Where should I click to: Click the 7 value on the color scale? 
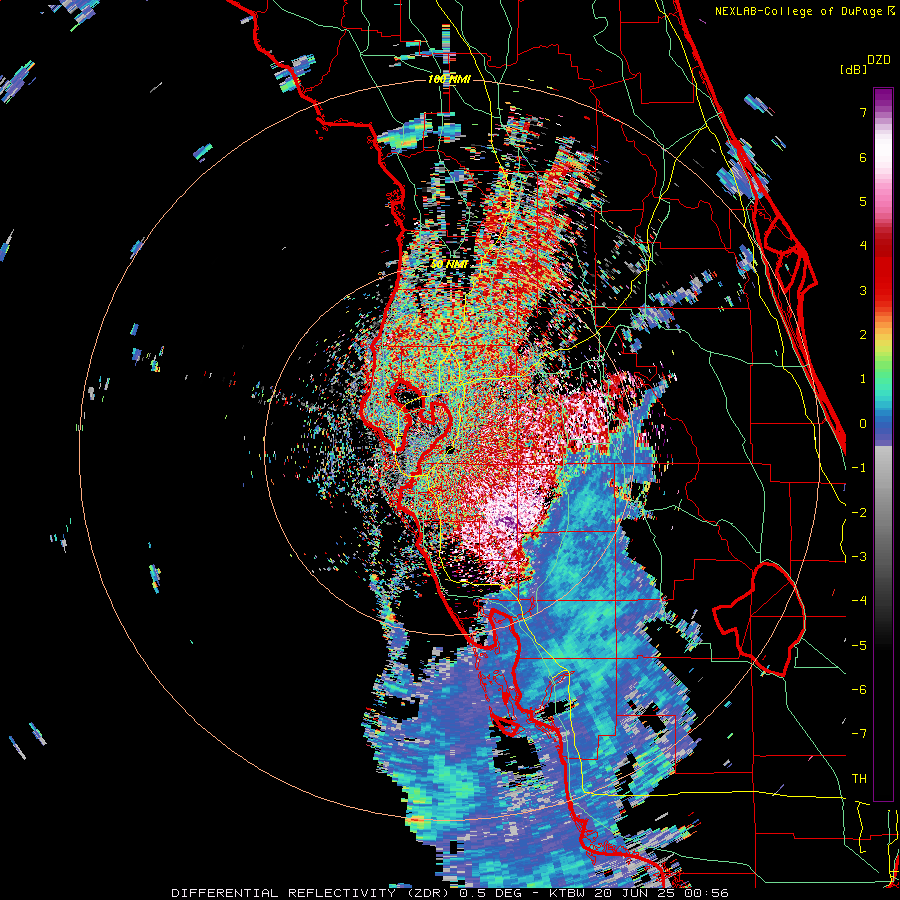pyautogui.click(x=863, y=112)
